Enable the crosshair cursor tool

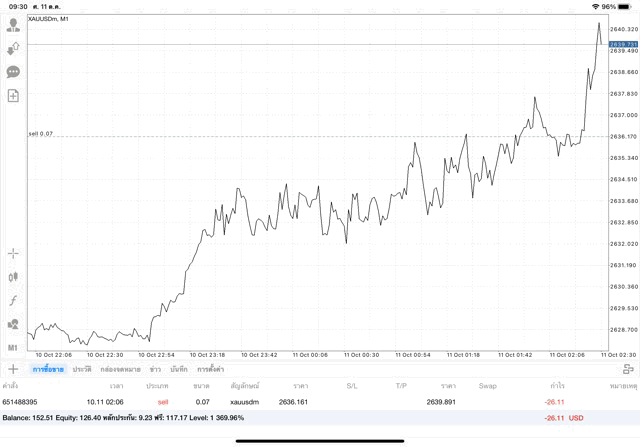click(x=13, y=254)
